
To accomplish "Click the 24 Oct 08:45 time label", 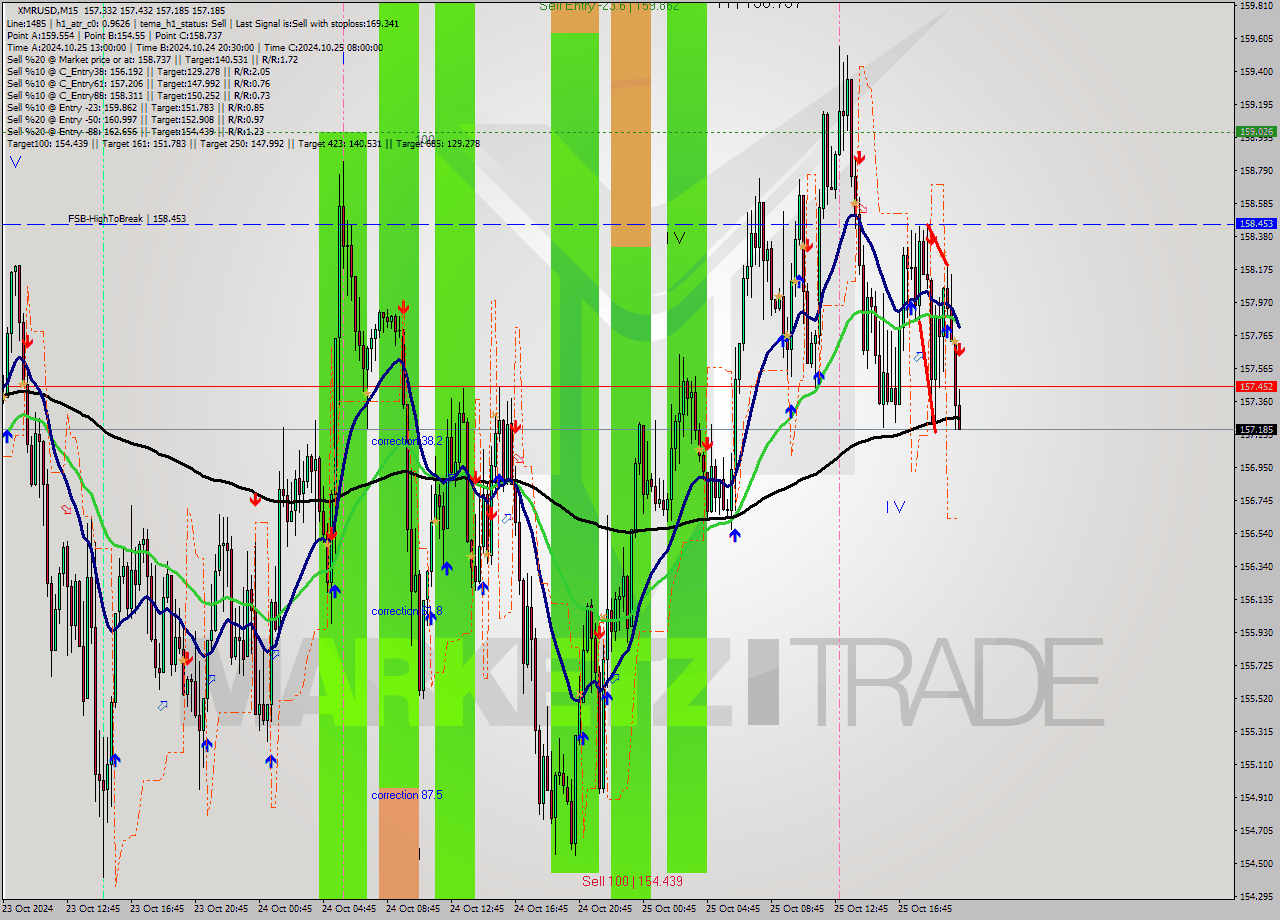I will 413,909.
